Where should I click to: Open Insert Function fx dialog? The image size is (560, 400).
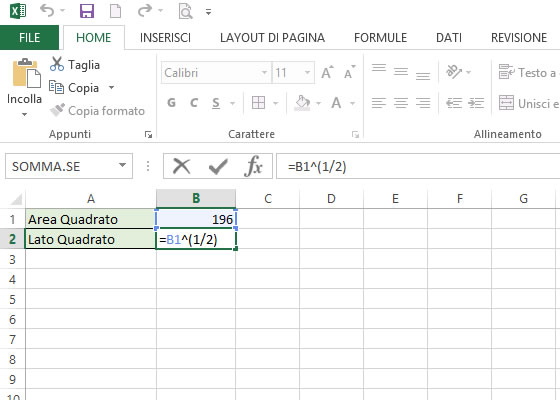click(253, 166)
